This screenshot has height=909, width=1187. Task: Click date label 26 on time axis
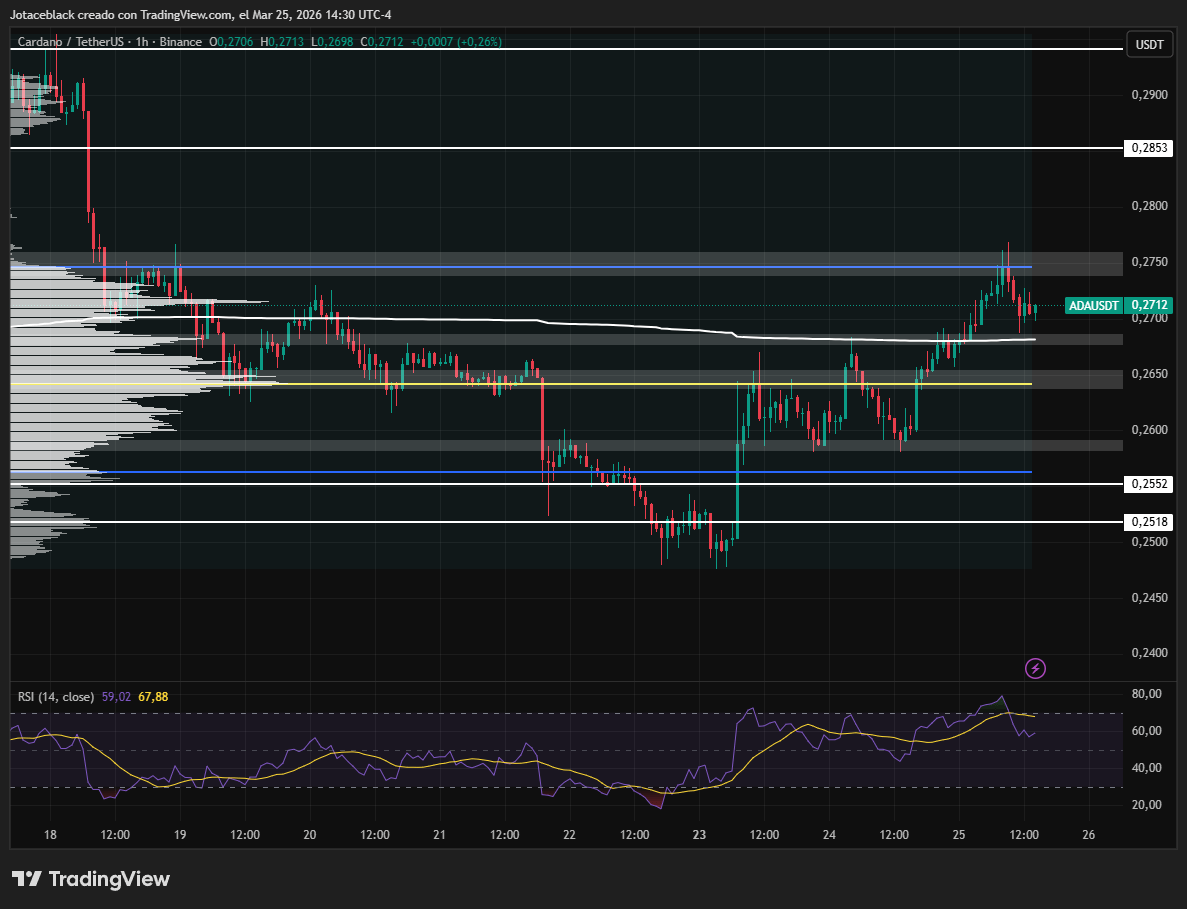click(x=1089, y=834)
